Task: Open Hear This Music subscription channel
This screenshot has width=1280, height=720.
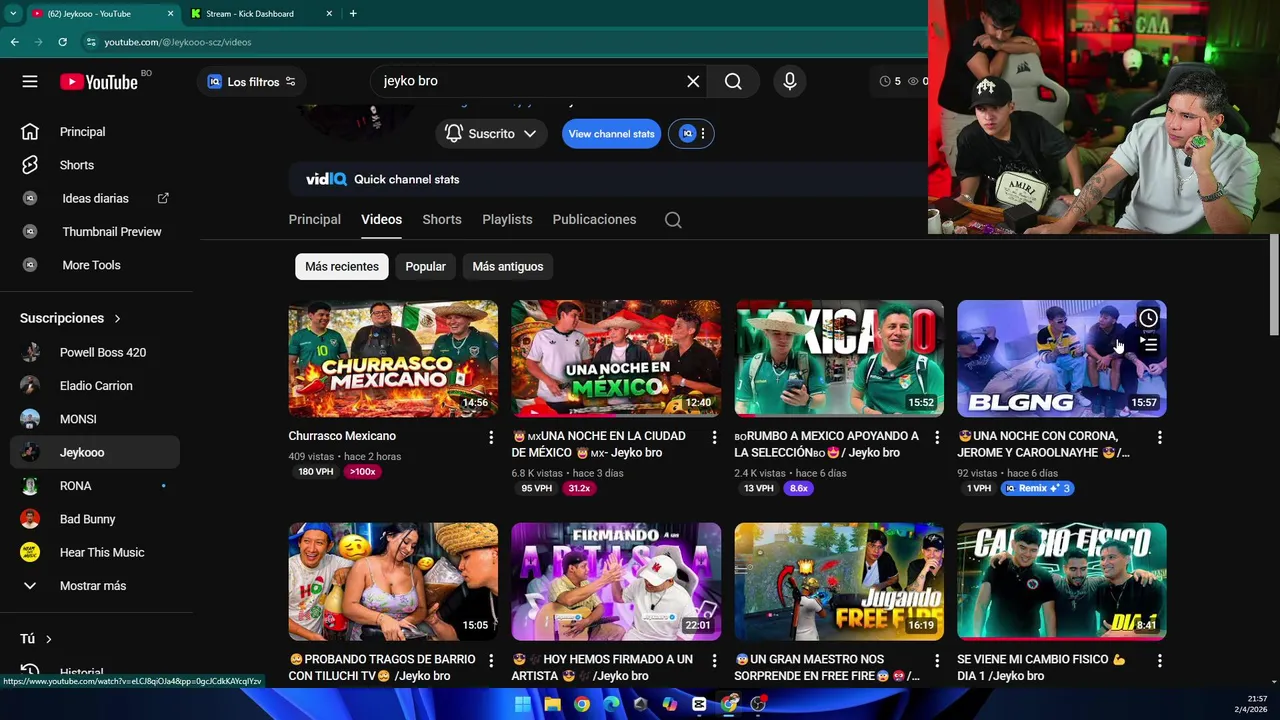Action: (95, 553)
